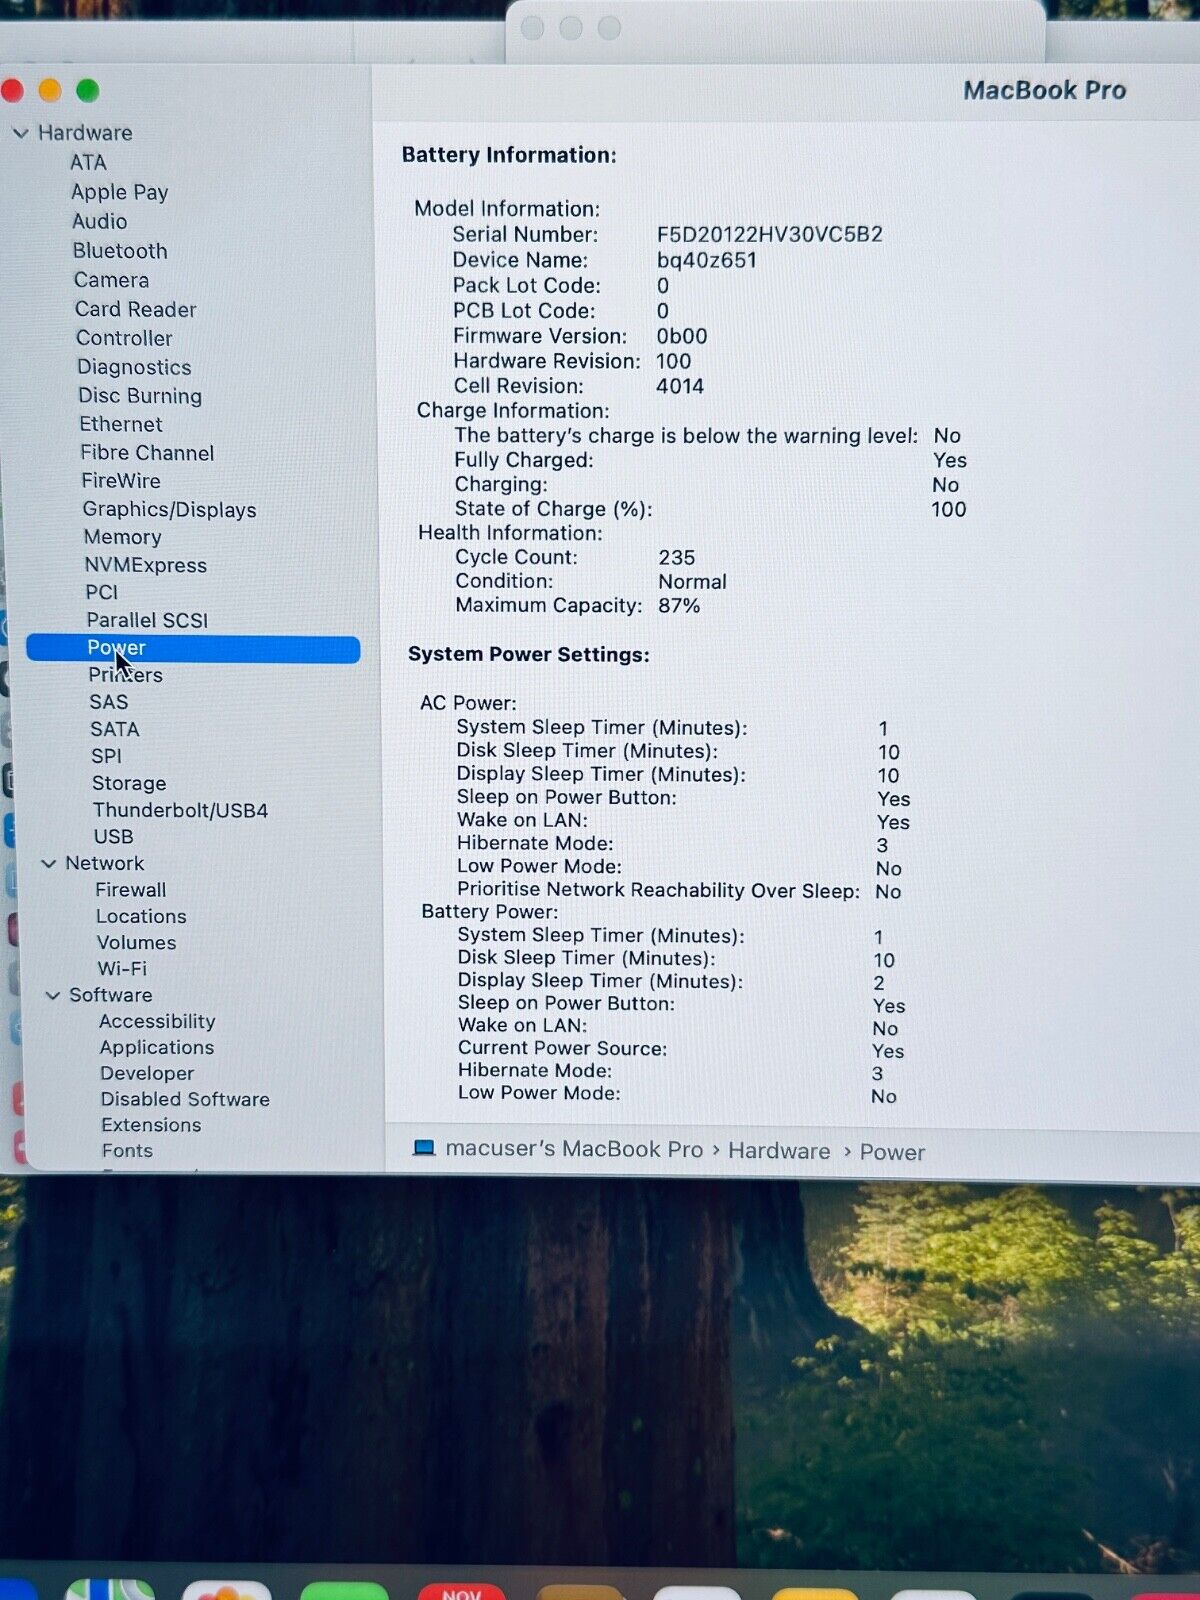This screenshot has height=1600, width=1200.
Task: Collapse the Hardware section chevron
Action: click(x=20, y=133)
